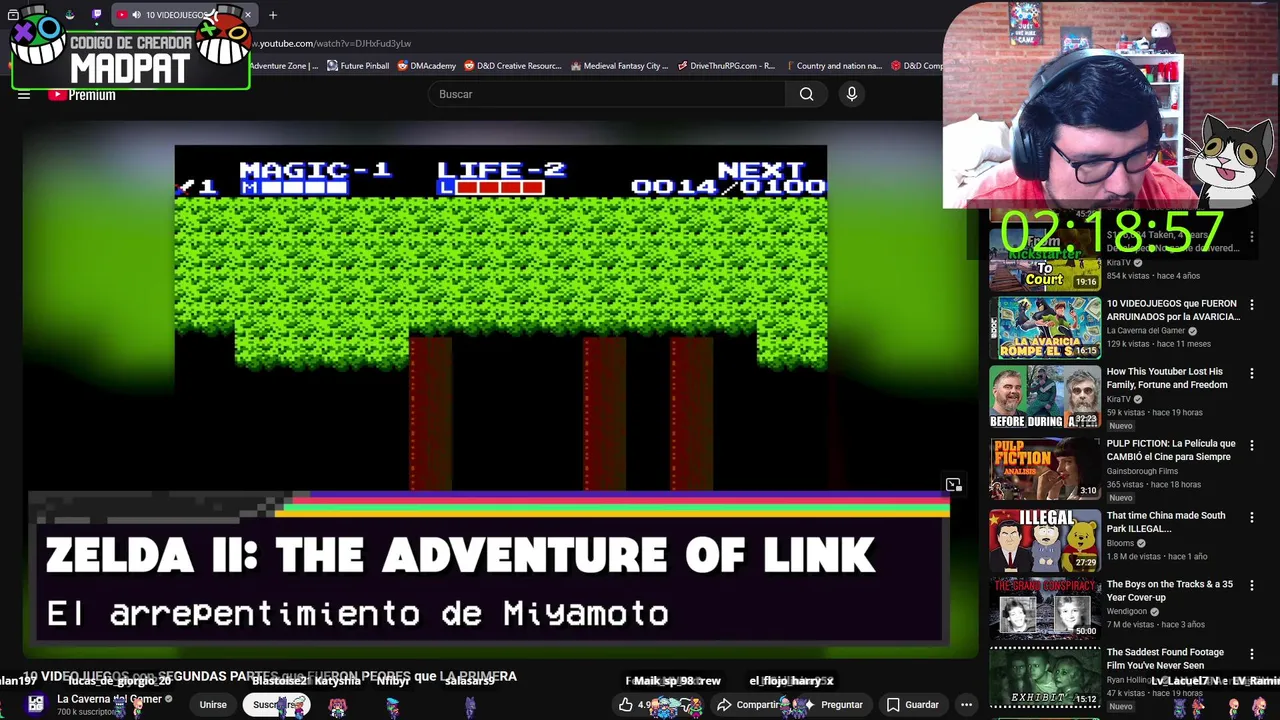Open Medieval Fantasy City bookmark
This screenshot has width=1280, height=720.
(x=619, y=66)
